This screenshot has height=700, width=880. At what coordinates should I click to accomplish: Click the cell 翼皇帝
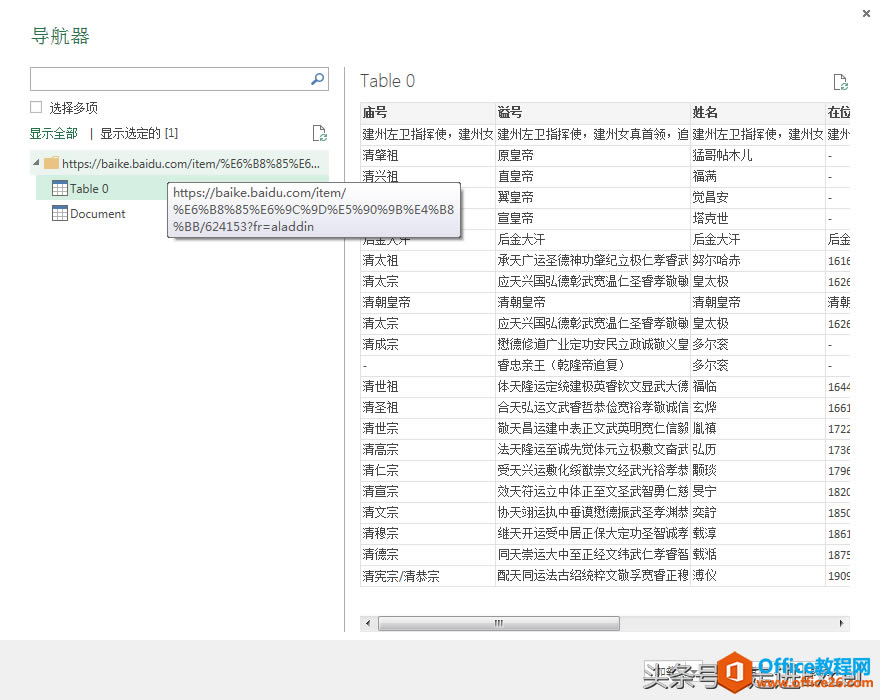click(593, 197)
